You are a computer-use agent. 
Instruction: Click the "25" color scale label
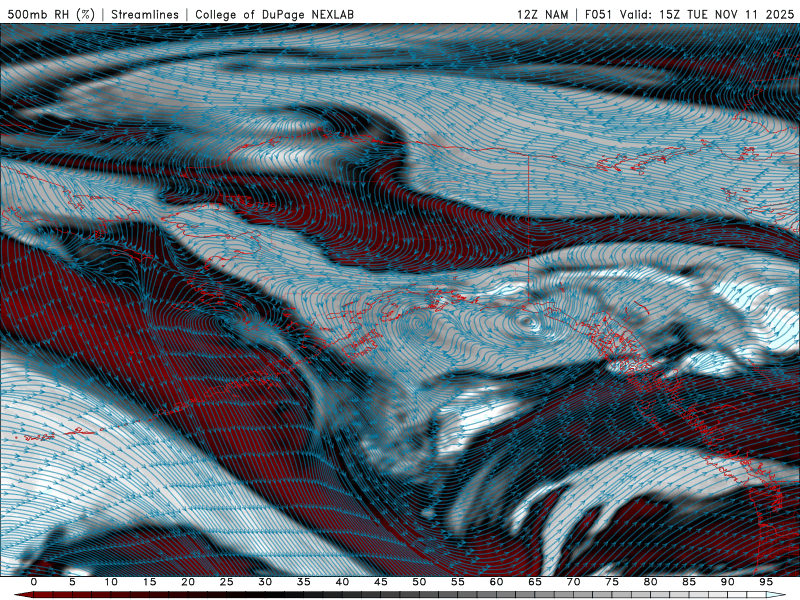point(227,582)
